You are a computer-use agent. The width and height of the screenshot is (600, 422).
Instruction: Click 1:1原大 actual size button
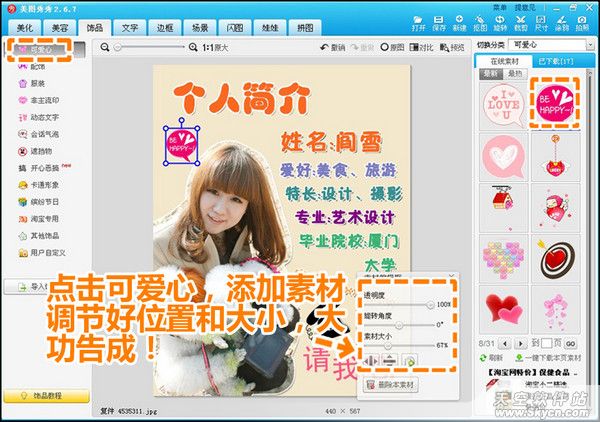click(x=215, y=47)
